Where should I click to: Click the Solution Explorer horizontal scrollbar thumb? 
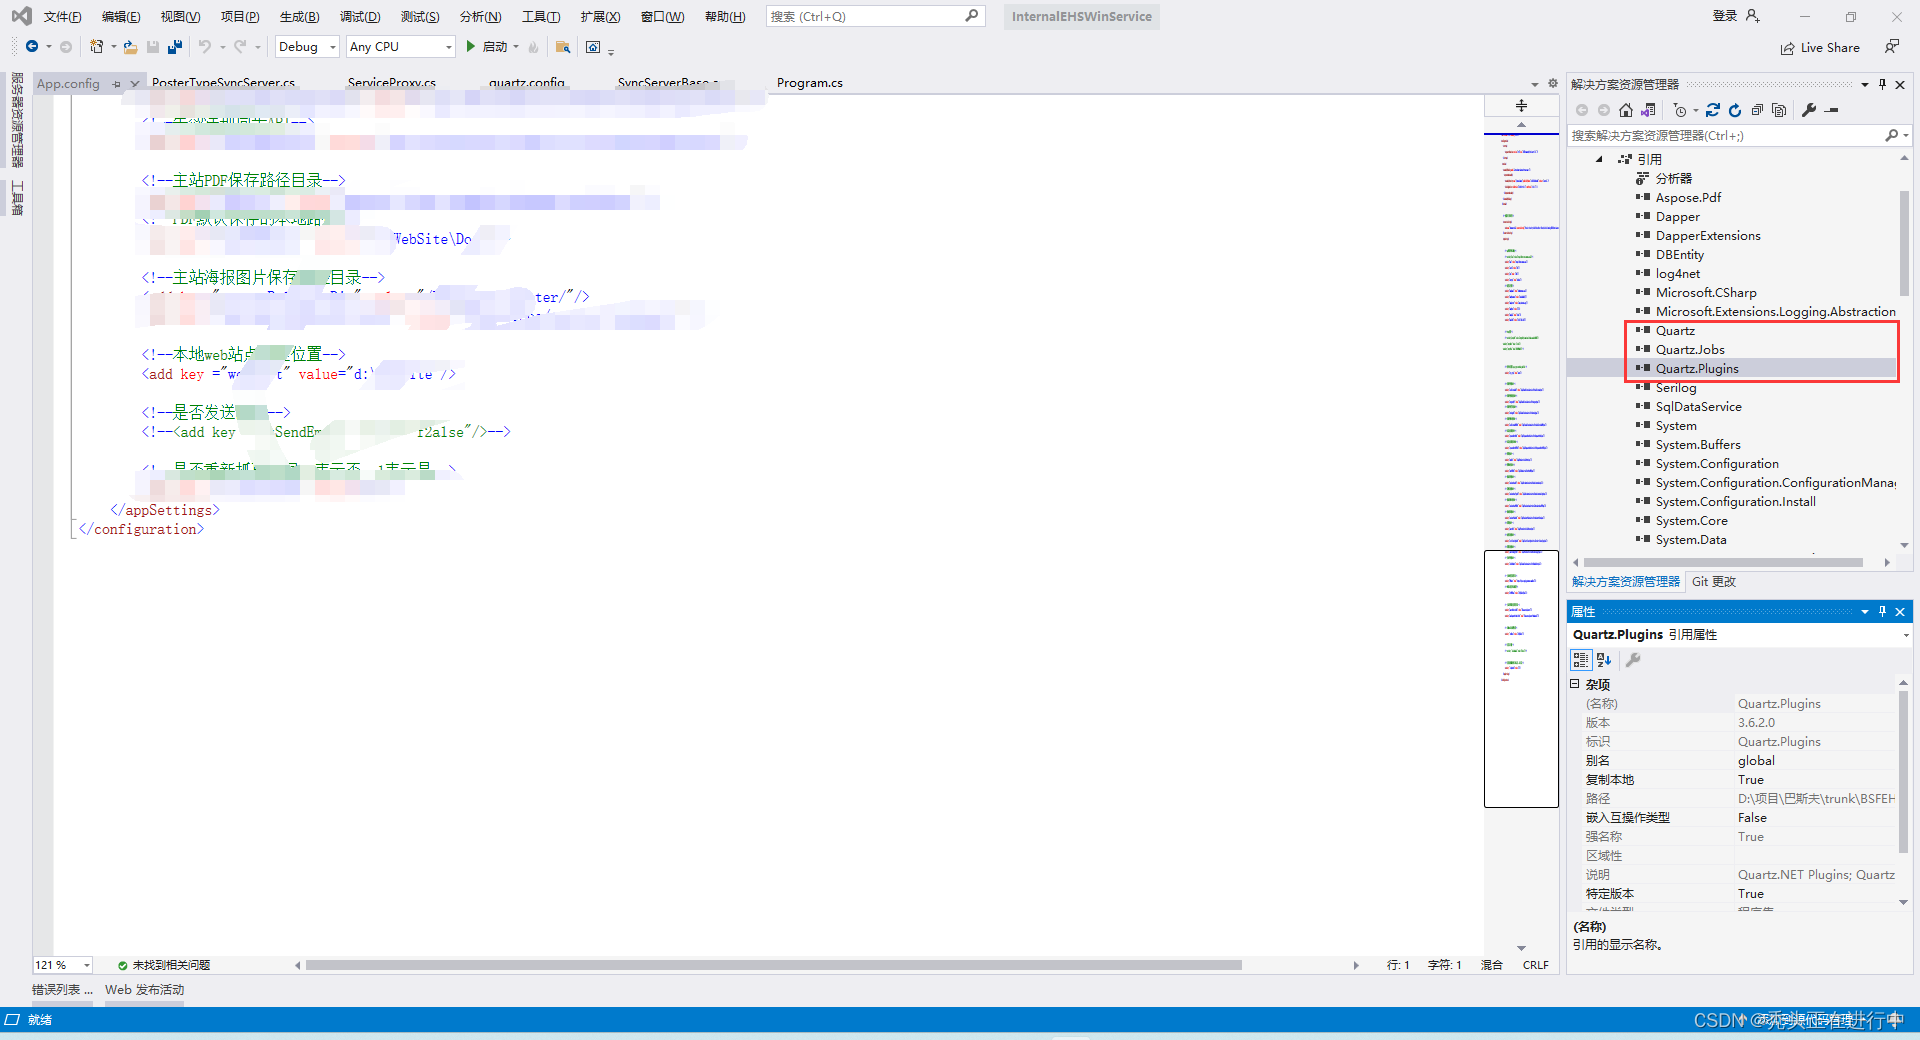coord(1723,562)
